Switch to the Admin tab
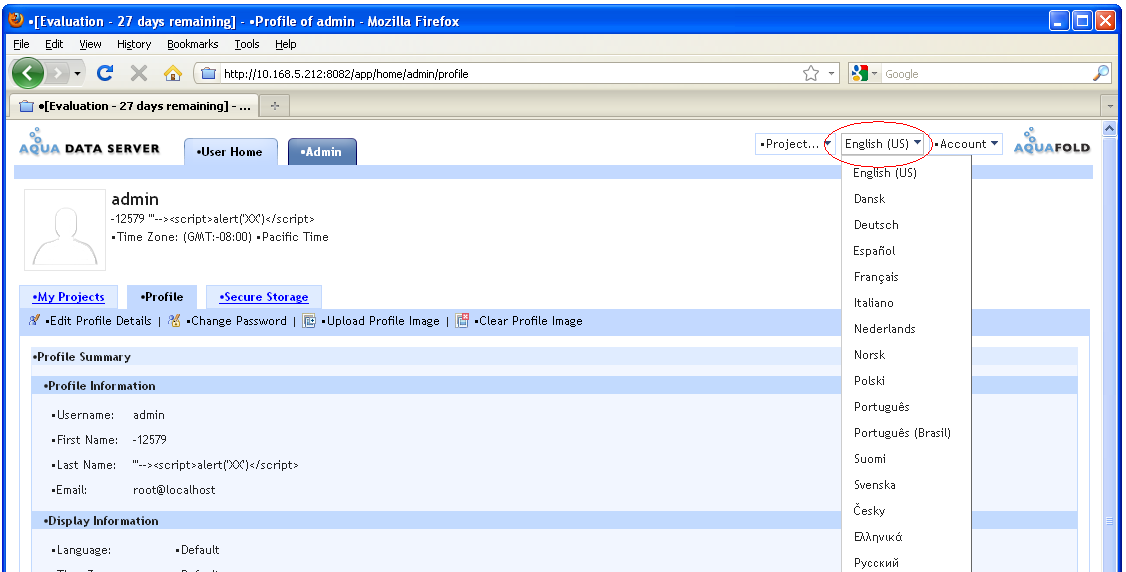This screenshot has height=572, width=1126. (322, 152)
